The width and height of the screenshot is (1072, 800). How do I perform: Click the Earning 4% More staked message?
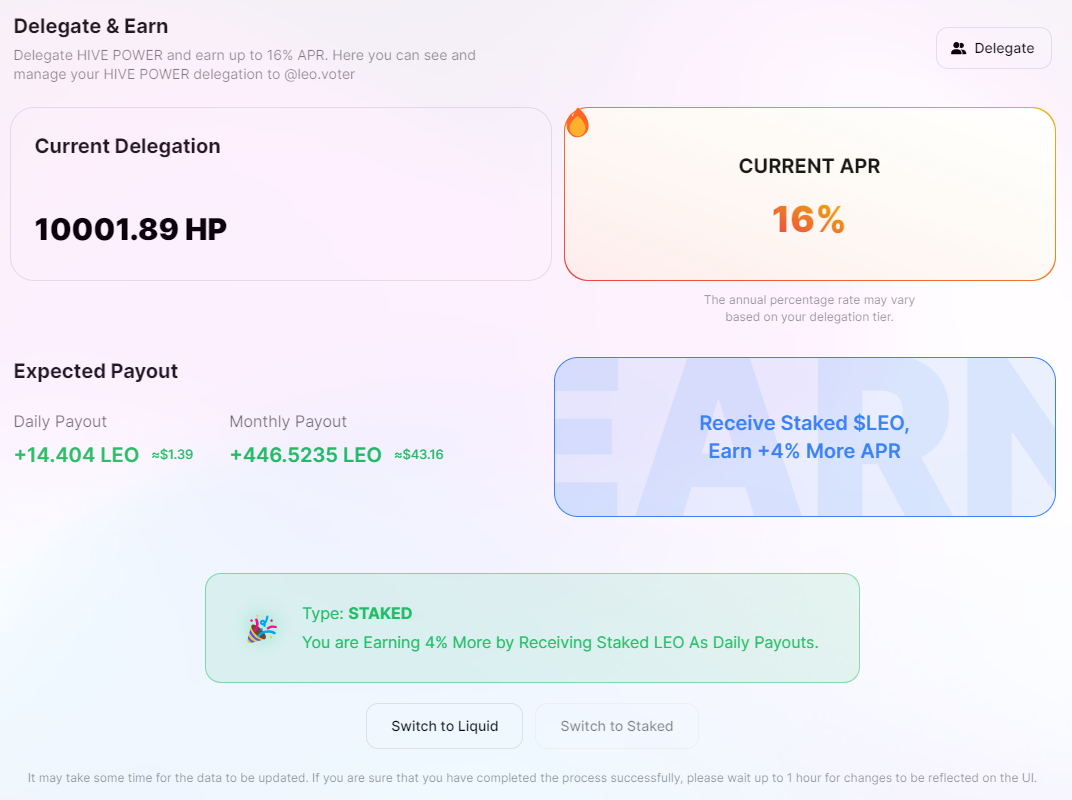(561, 643)
